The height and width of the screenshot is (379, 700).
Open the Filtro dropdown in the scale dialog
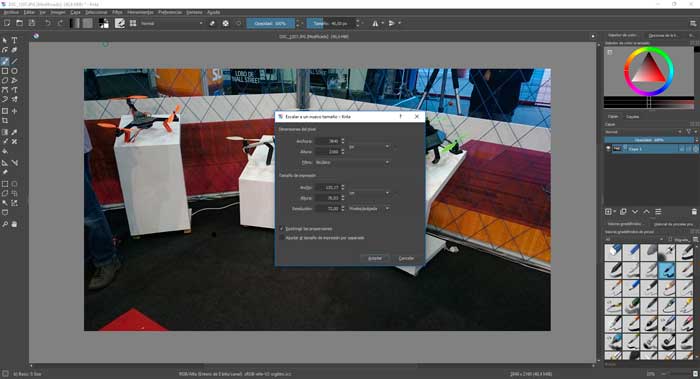pos(352,162)
